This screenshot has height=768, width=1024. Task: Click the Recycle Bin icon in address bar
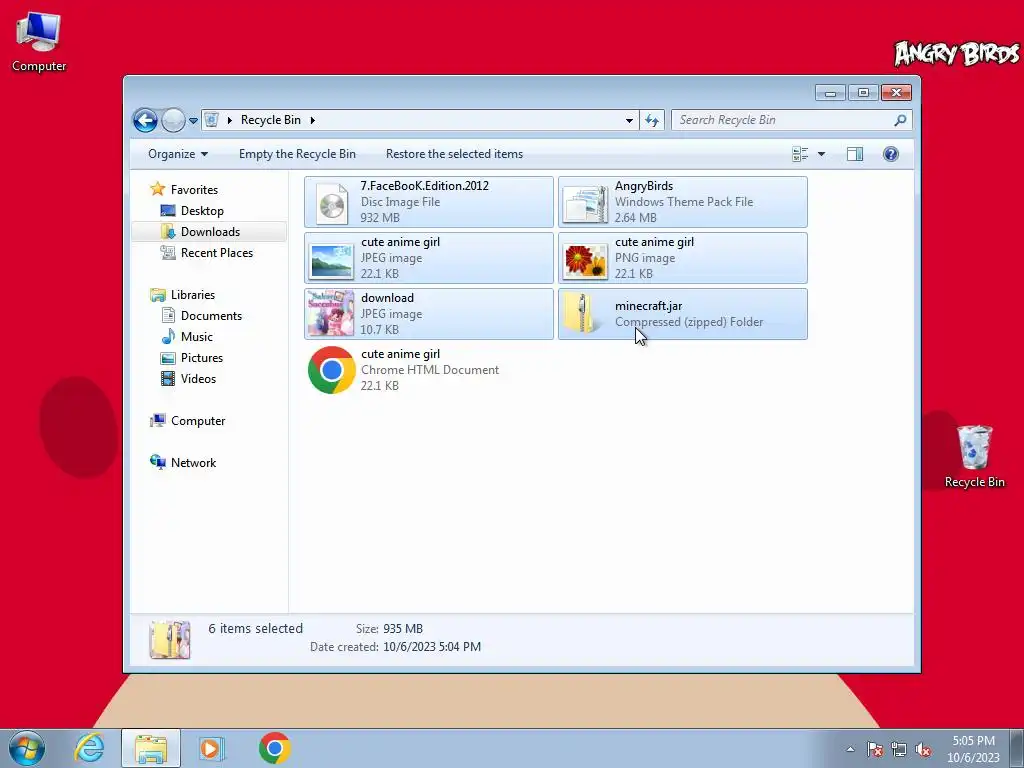pos(211,120)
